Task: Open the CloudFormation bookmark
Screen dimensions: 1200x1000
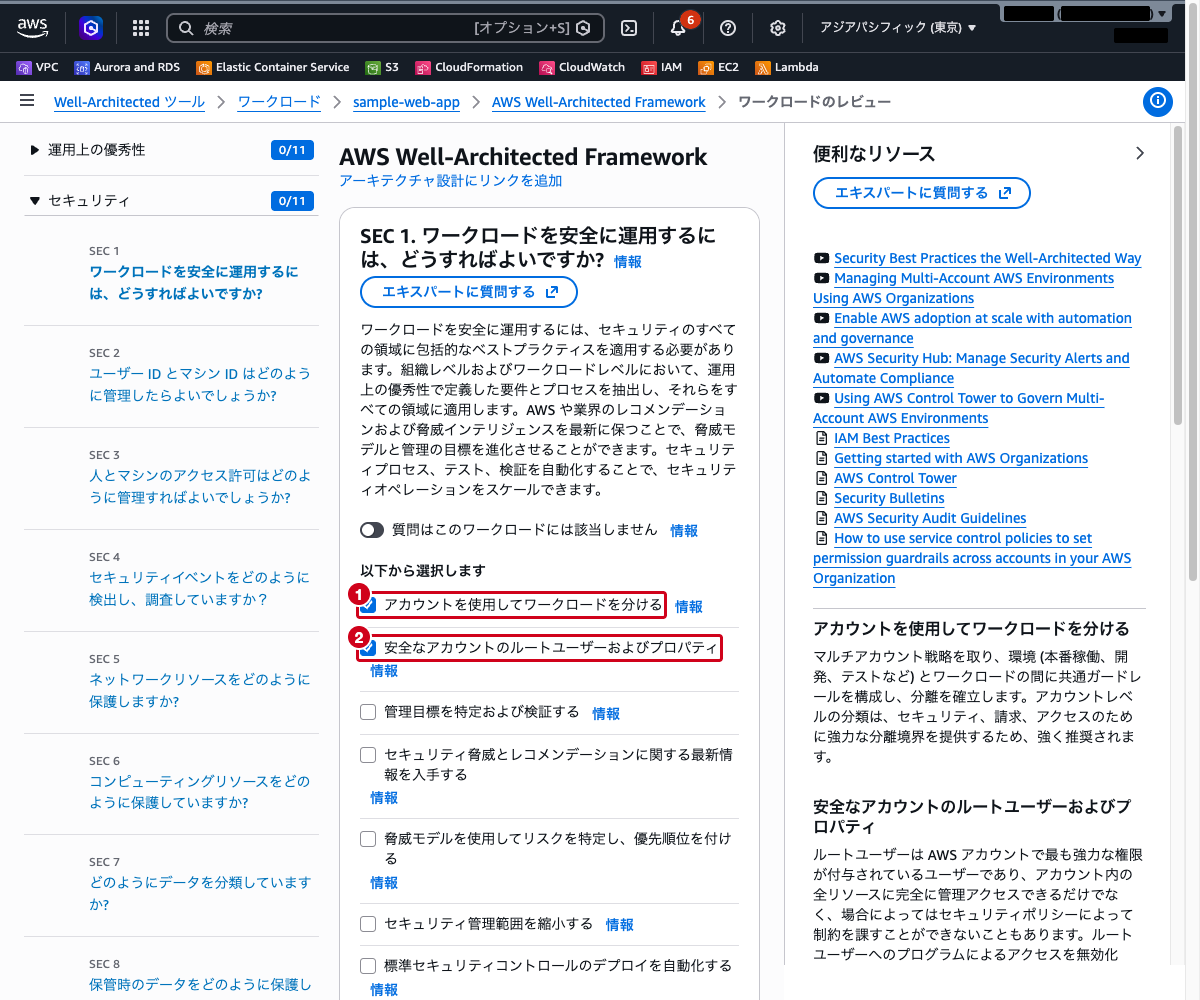Action: click(x=469, y=68)
